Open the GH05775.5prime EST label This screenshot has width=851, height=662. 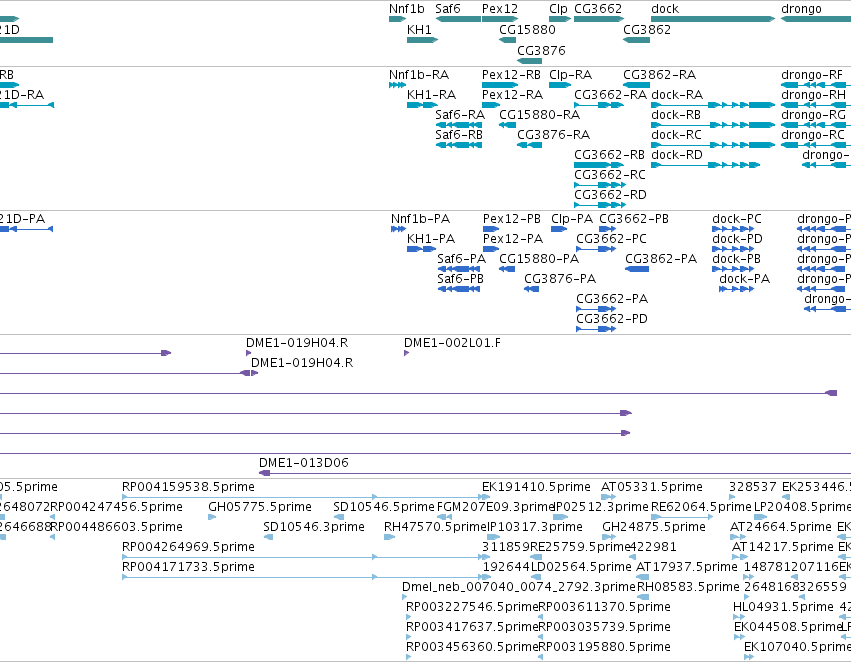[260, 507]
